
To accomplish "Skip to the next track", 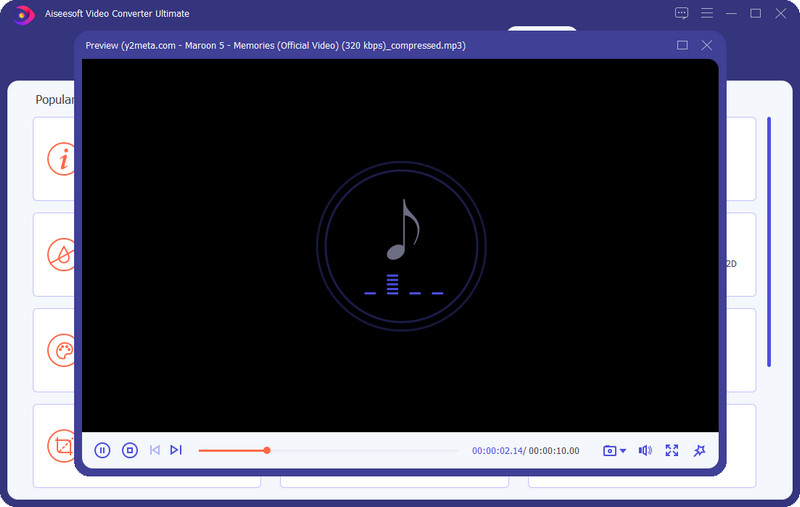I will [x=176, y=450].
